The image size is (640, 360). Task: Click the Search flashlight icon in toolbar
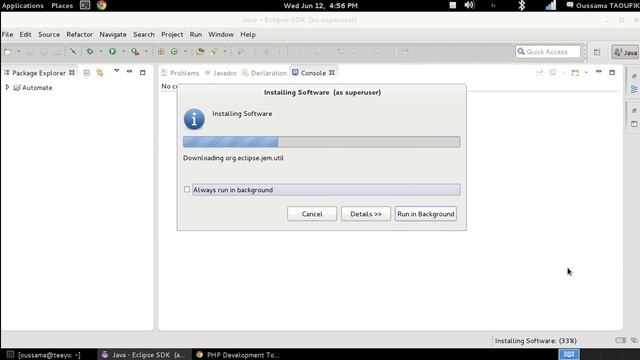click(214, 52)
